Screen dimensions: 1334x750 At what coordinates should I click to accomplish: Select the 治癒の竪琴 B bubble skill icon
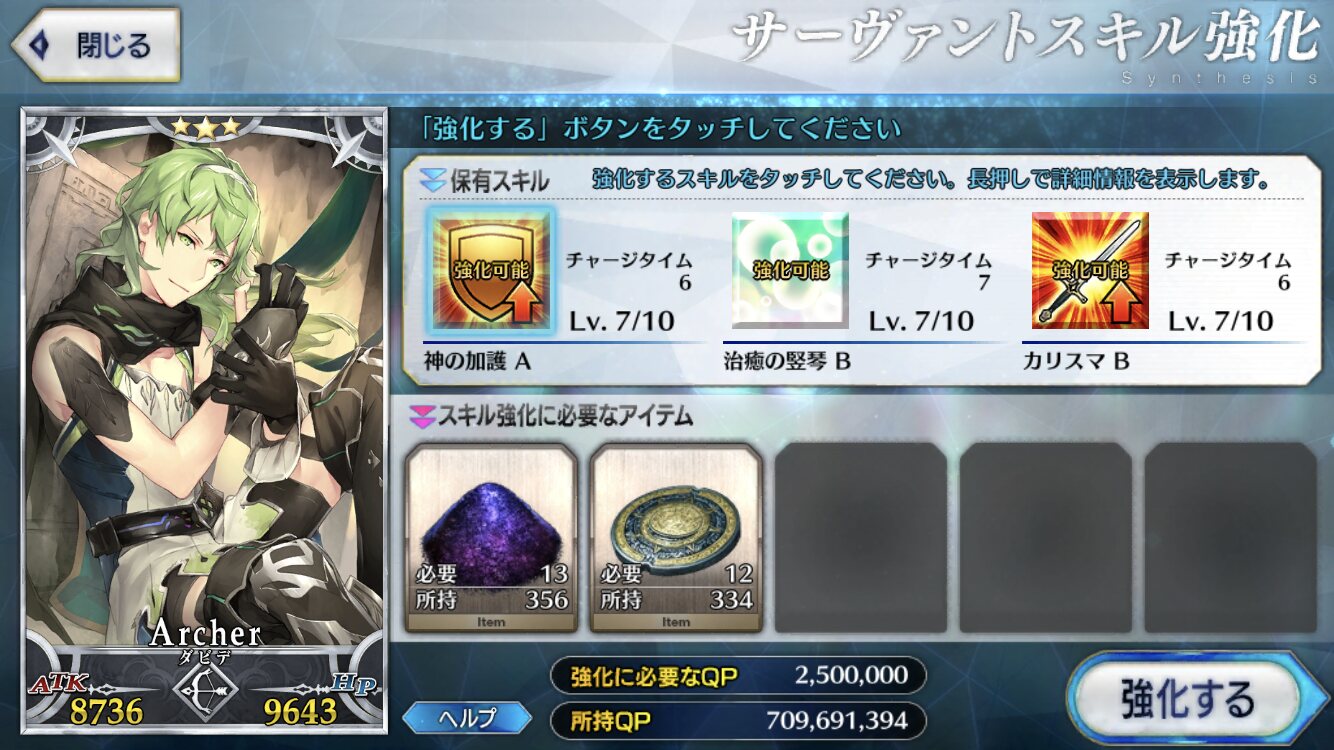click(x=790, y=270)
